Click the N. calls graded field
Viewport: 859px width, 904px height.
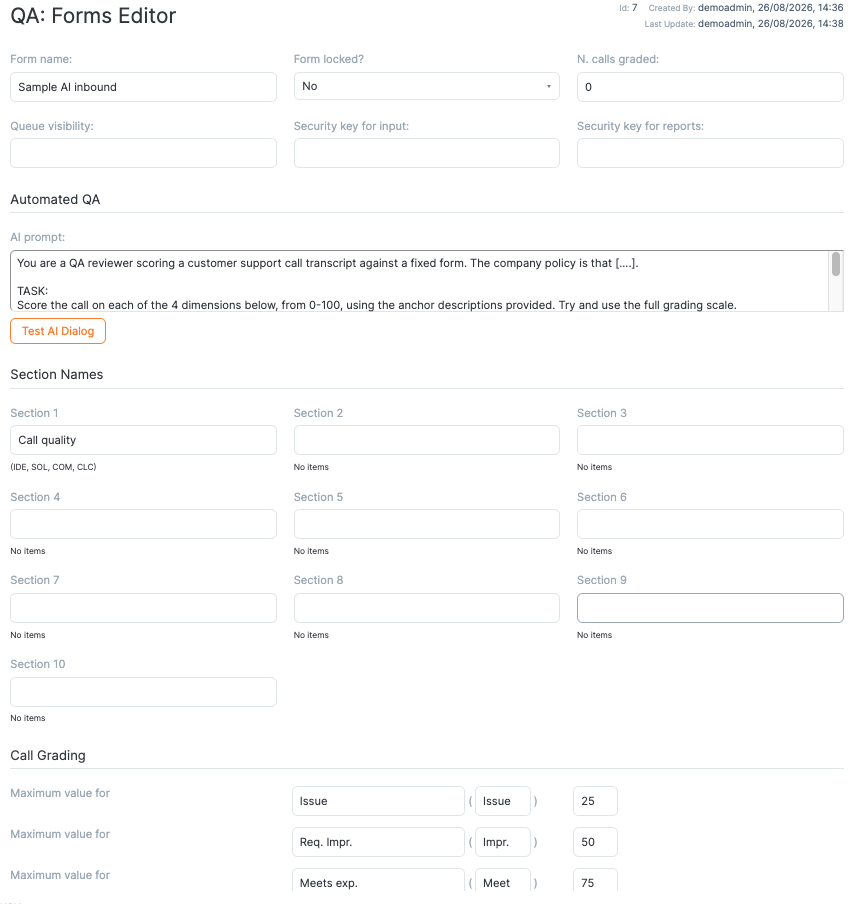[x=710, y=87]
